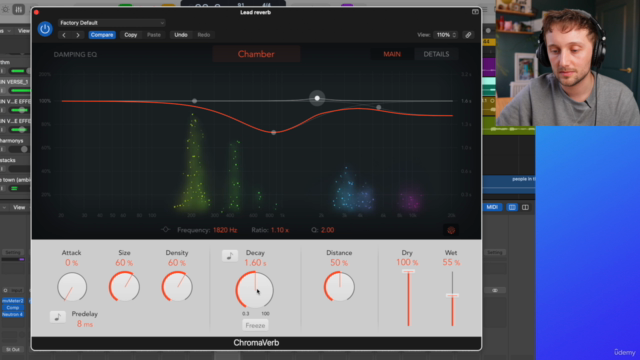The height and width of the screenshot is (360, 640).
Task: Click the Density knob
Action: tap(177, 287)
